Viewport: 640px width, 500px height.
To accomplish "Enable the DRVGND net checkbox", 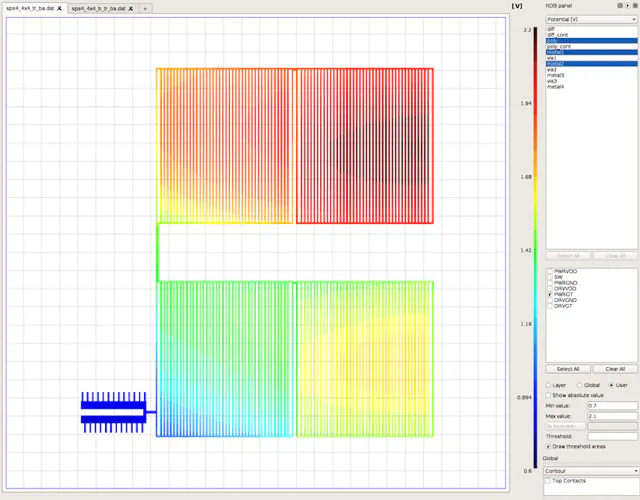I will [550, 300].
